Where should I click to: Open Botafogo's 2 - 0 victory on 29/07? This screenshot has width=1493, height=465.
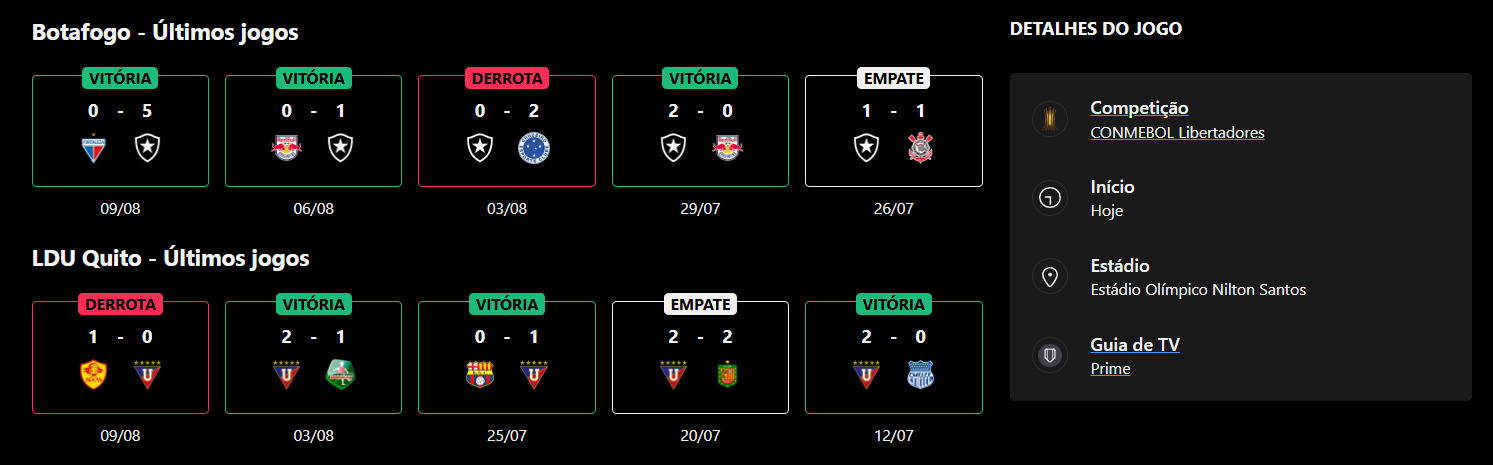click(x=700, y=131)
